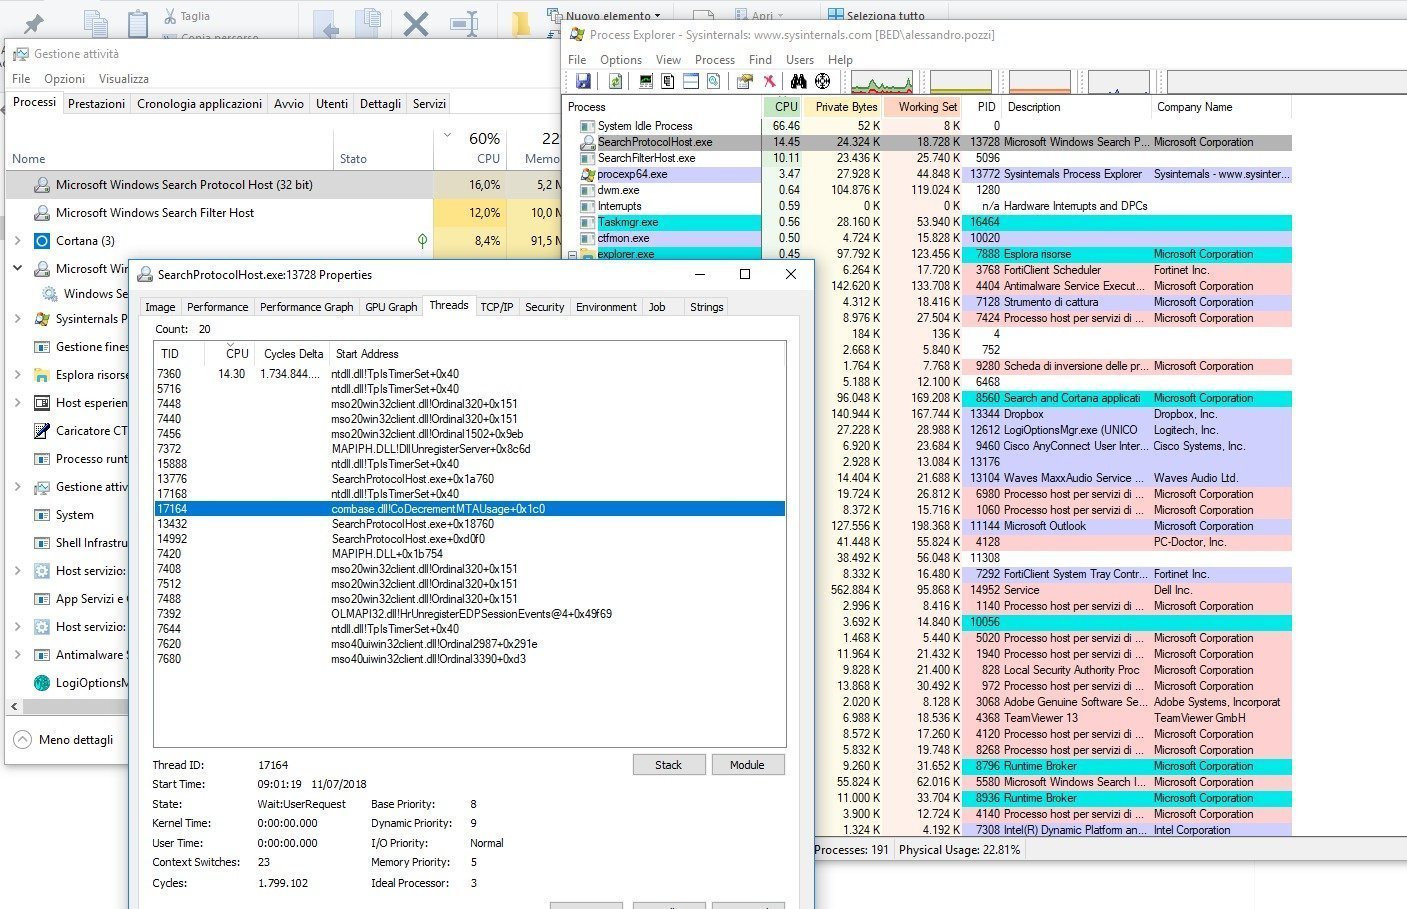1407x909 pixels.
Task: Select Microsoft Windows Search Filter Host row
Action: tap(285, 213)
